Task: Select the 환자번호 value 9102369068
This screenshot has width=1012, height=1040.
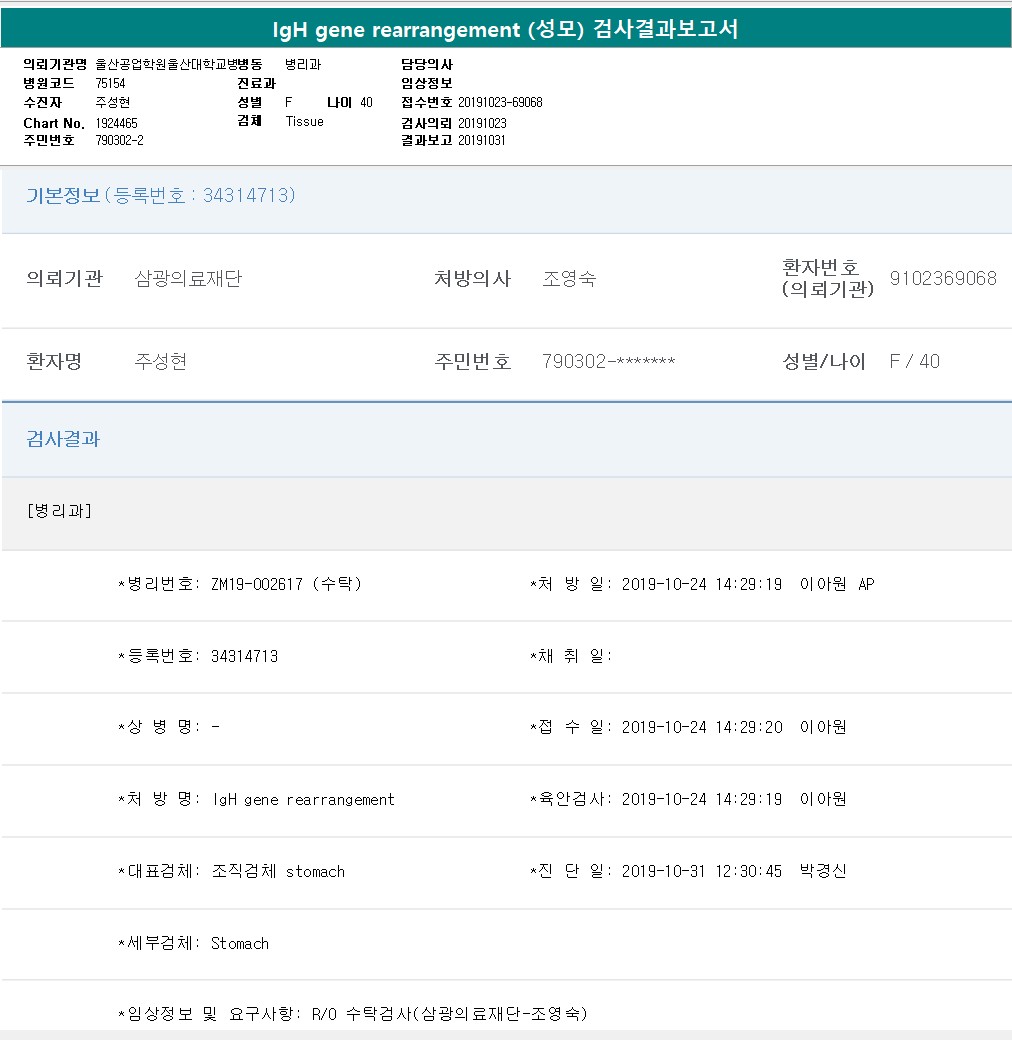Action: tap(943, 279)
